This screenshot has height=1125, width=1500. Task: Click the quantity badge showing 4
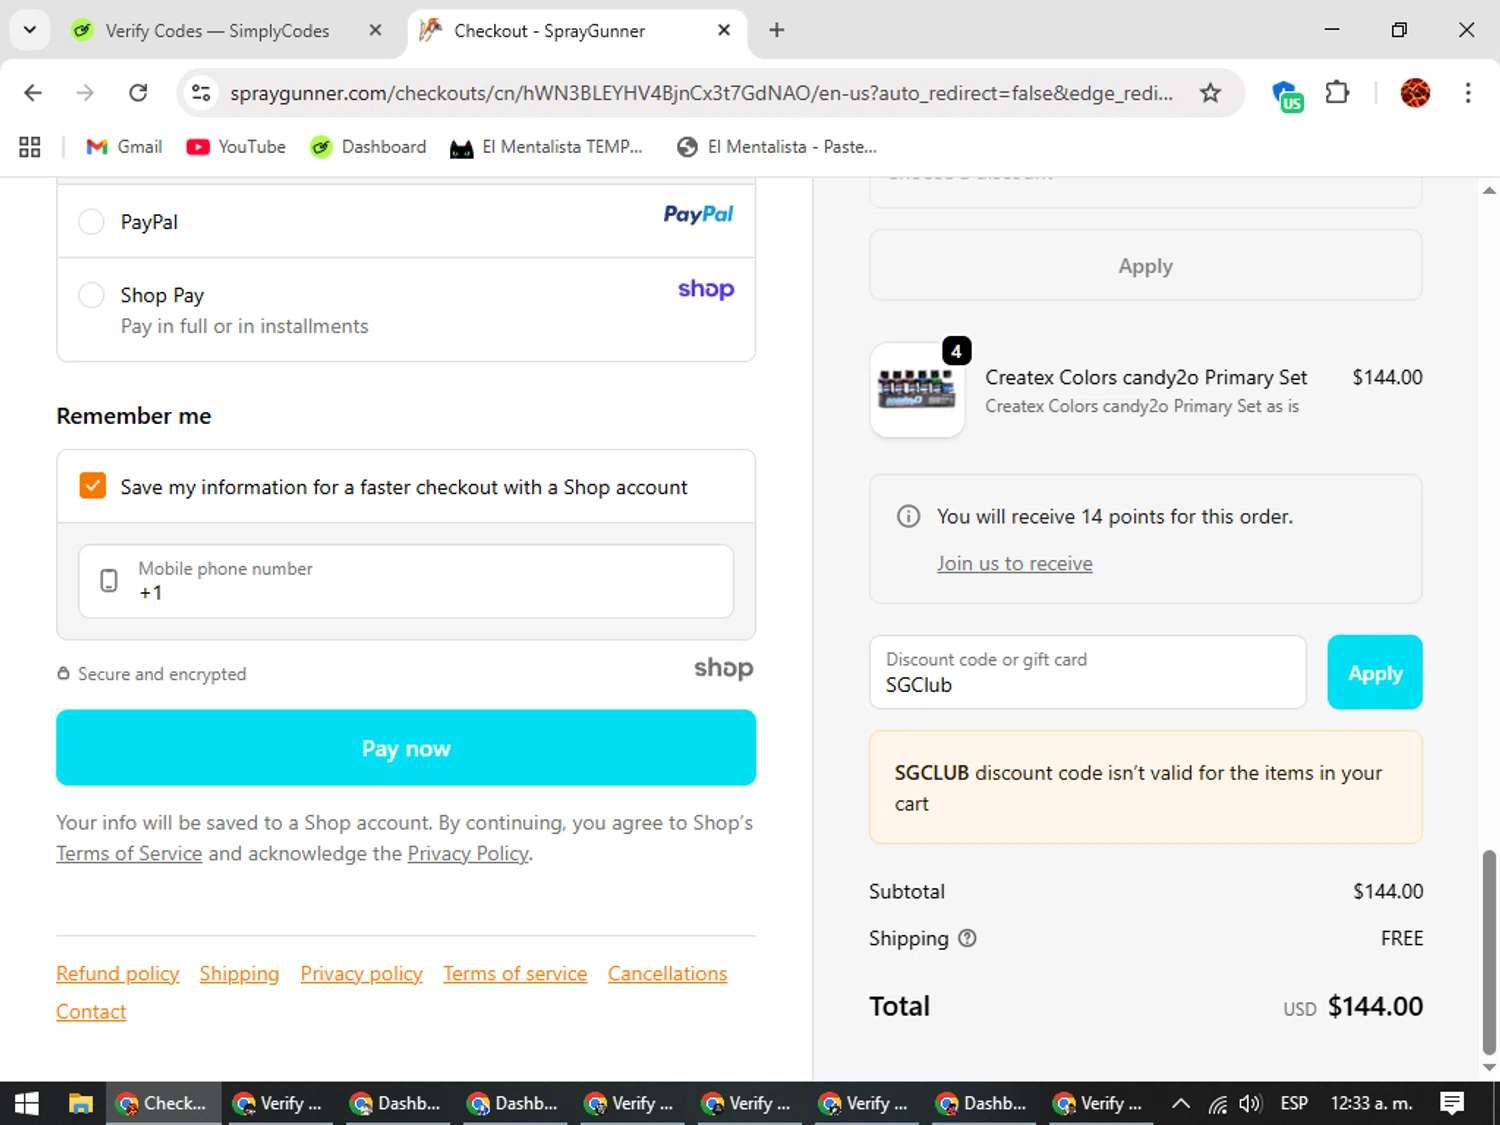point(956,351)
